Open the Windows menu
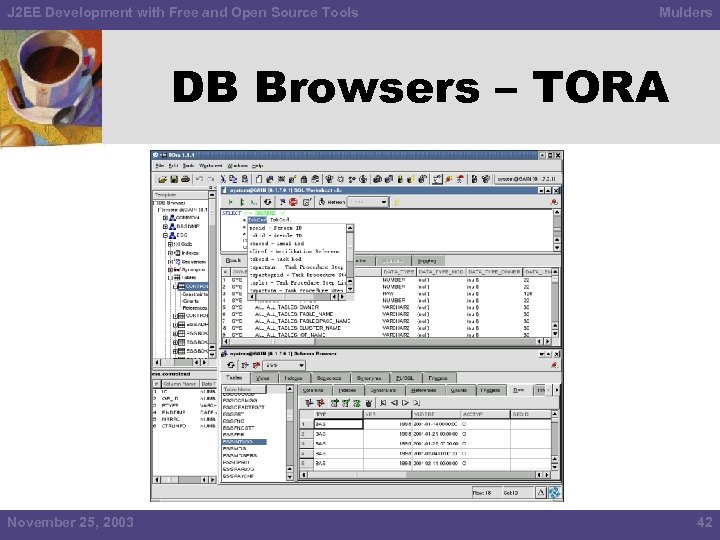This screenshot has width=720, height=540. coord(237,165)
